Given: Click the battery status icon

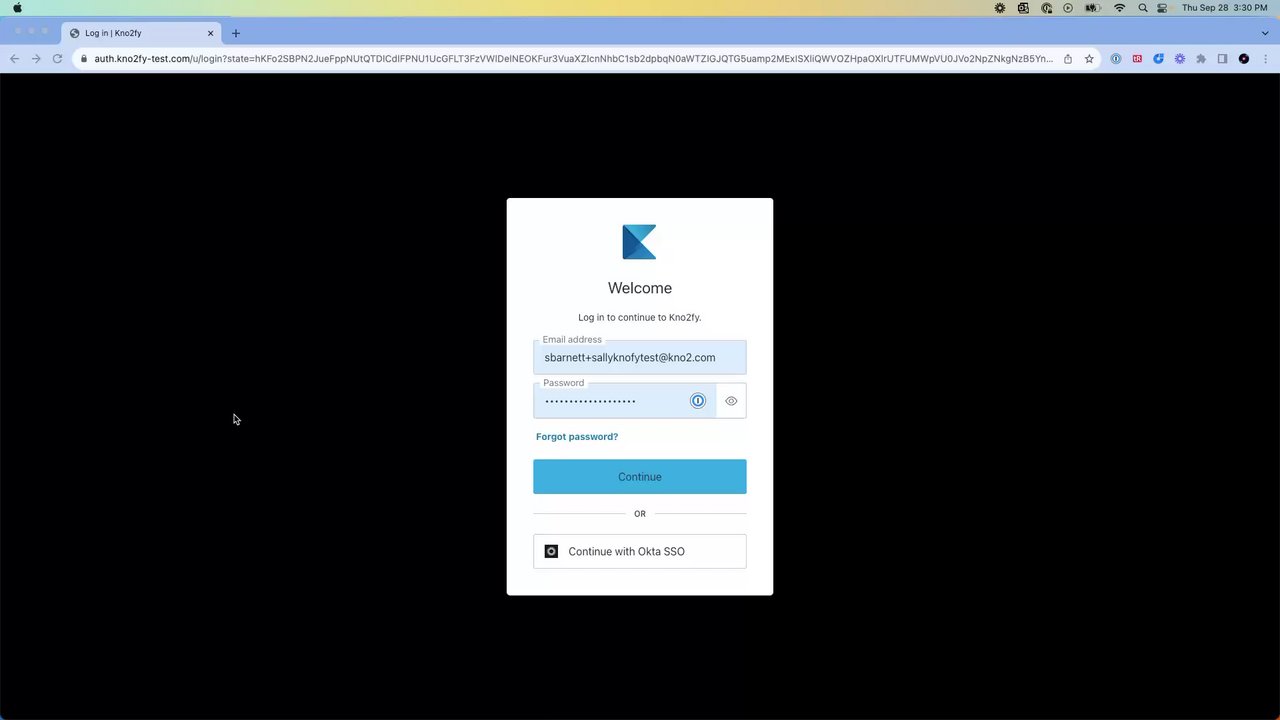Looking at the screenshot, I should pyautogui.click(x=1093, y=8).
